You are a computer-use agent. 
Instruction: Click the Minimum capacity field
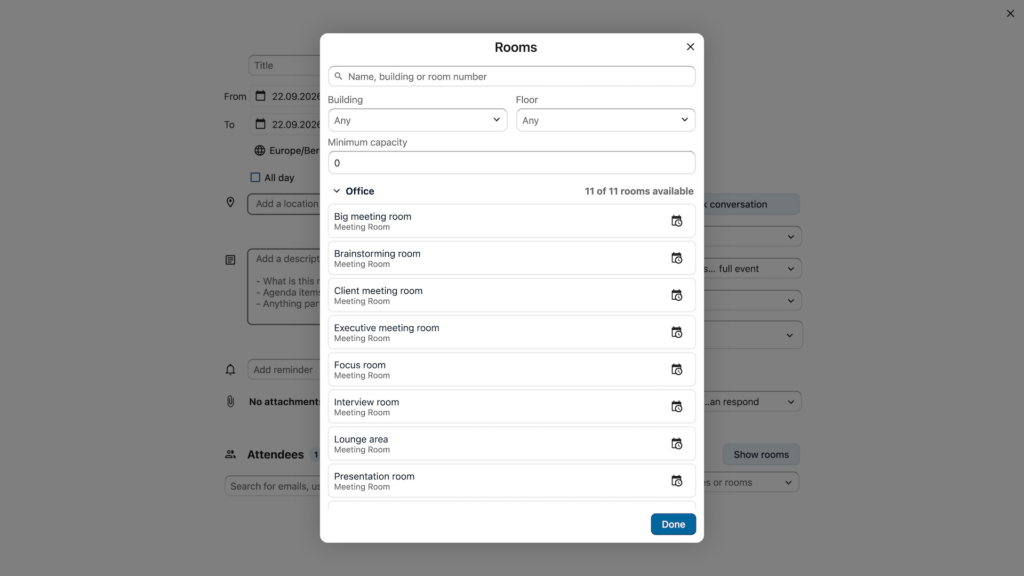(512, 163)
